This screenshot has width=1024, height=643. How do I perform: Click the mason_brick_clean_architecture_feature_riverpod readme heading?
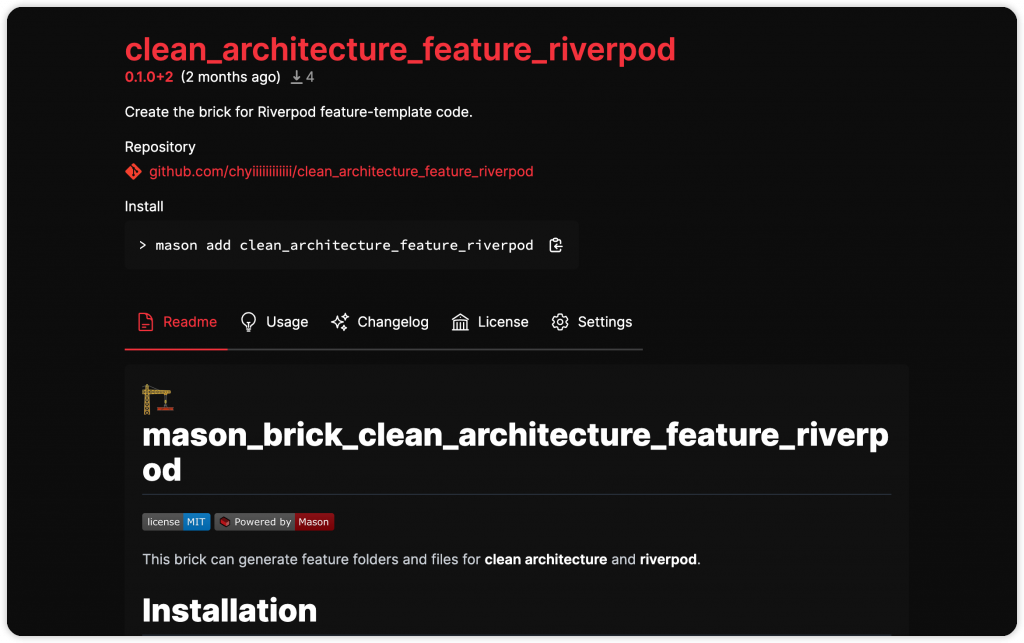pos(515,452)
